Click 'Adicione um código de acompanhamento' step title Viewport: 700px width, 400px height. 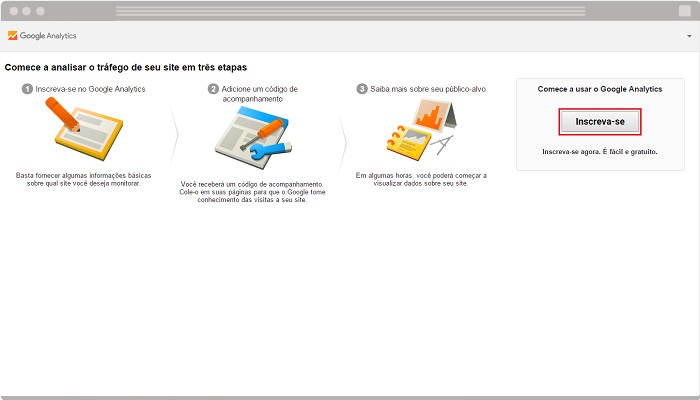(x=259, y=94)
